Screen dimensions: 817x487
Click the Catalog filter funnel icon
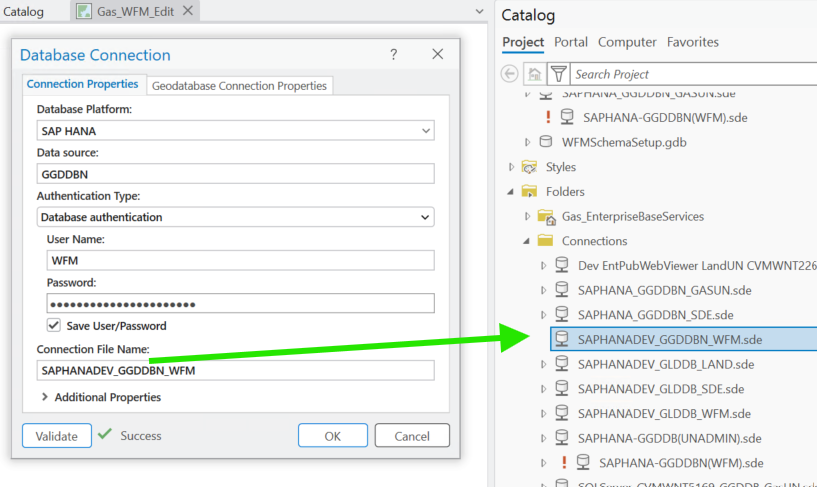click(x=559, y=74)
